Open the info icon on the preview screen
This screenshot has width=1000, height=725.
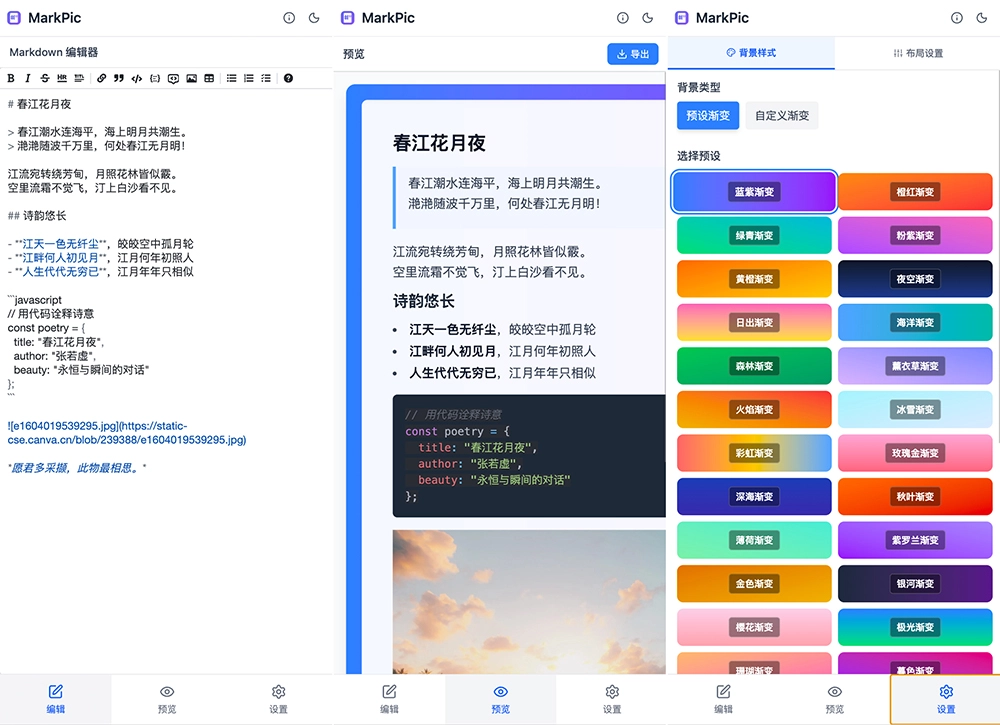pyautogui.click(x=622, y=18)
